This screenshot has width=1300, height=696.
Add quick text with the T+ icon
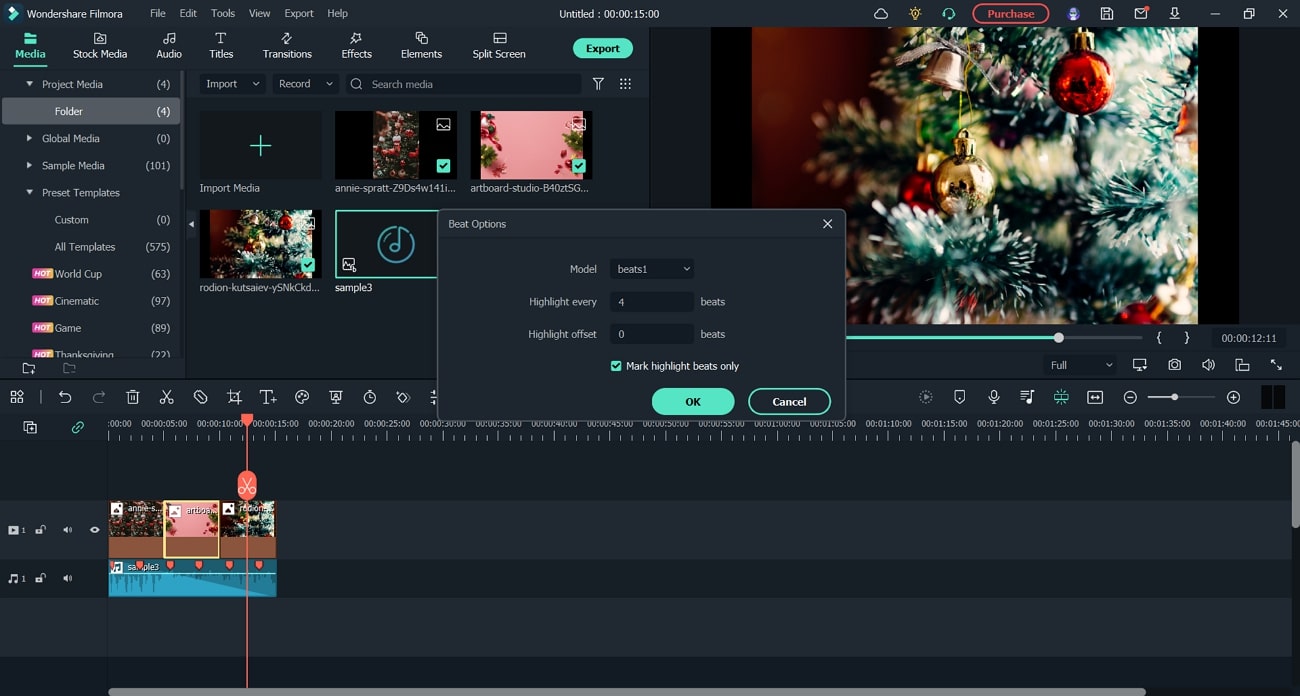[268, 397]
